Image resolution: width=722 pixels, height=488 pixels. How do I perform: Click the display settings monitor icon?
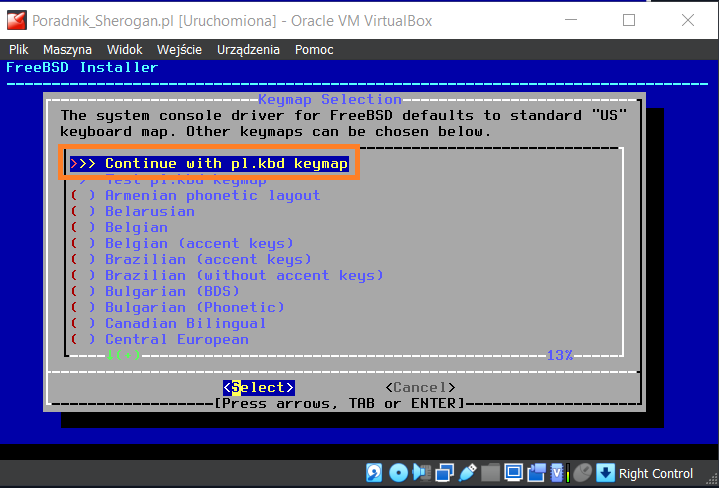[513, 473]
